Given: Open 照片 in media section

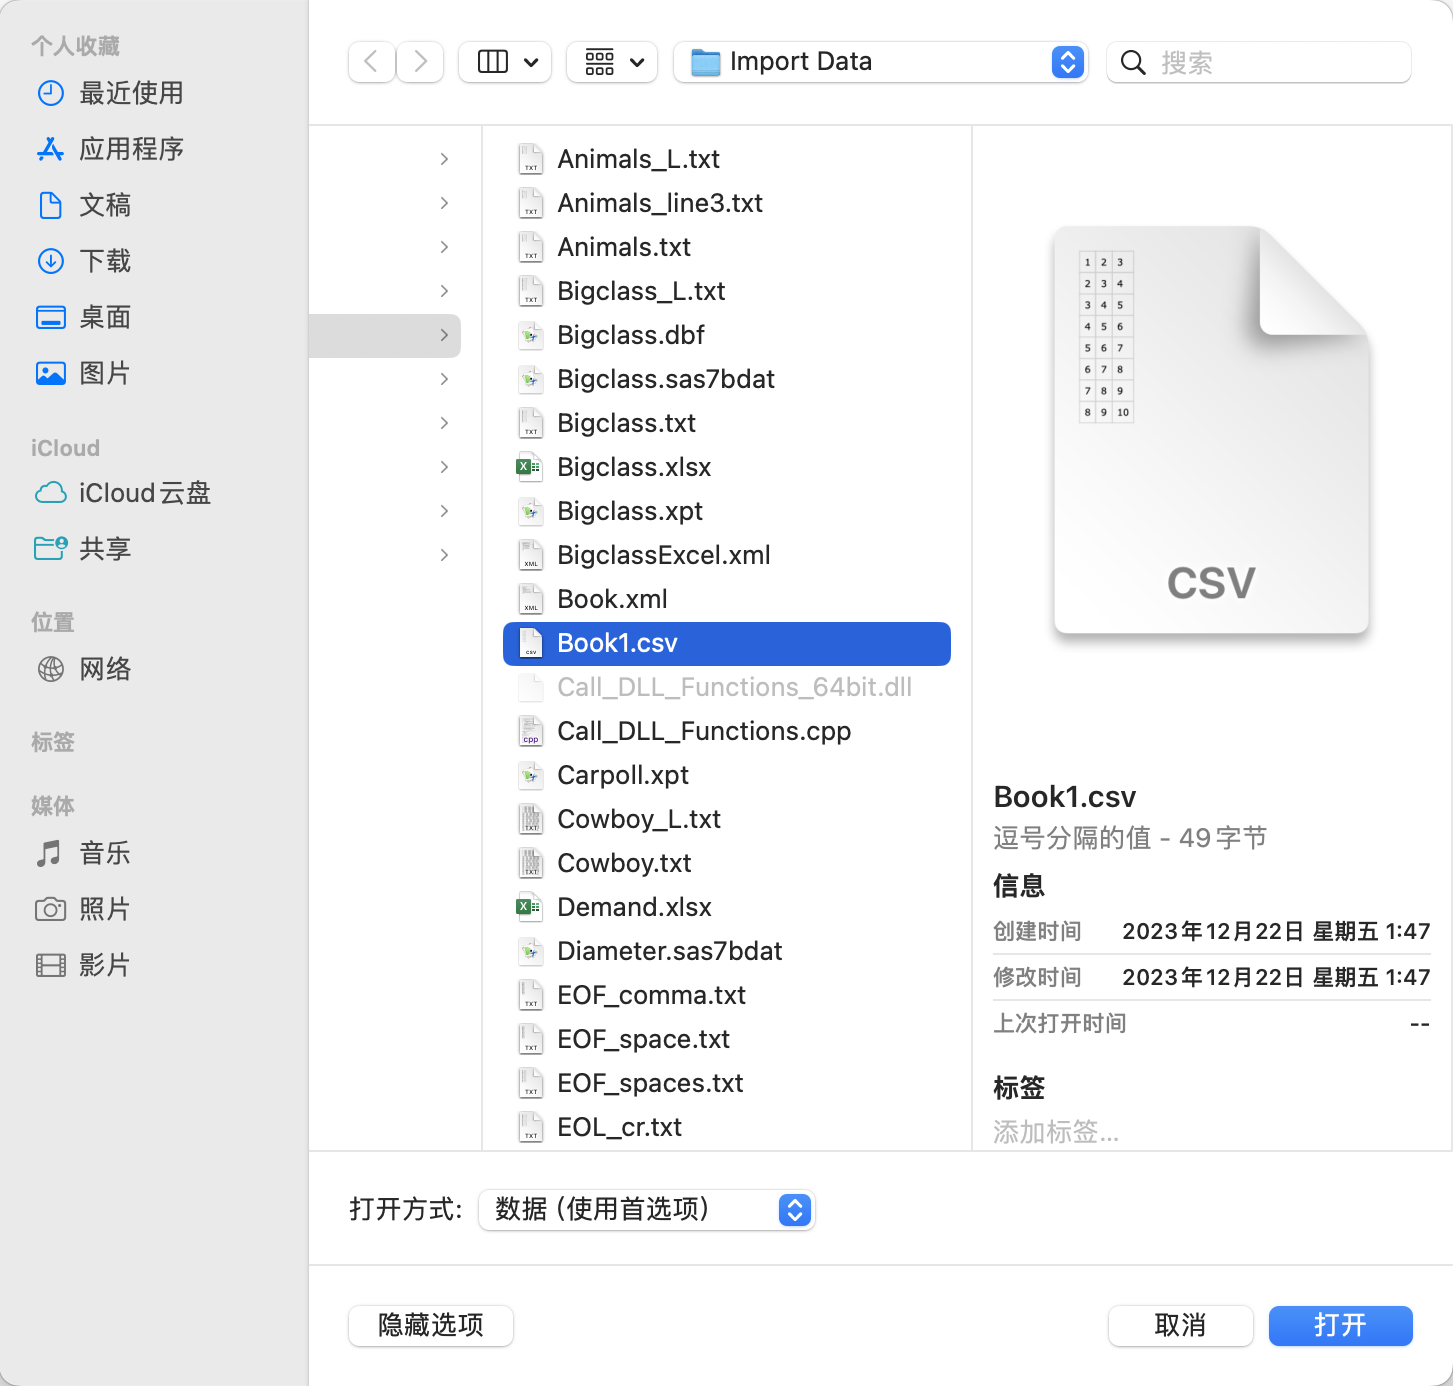Looking at the screenshot, I should (84, 909).
